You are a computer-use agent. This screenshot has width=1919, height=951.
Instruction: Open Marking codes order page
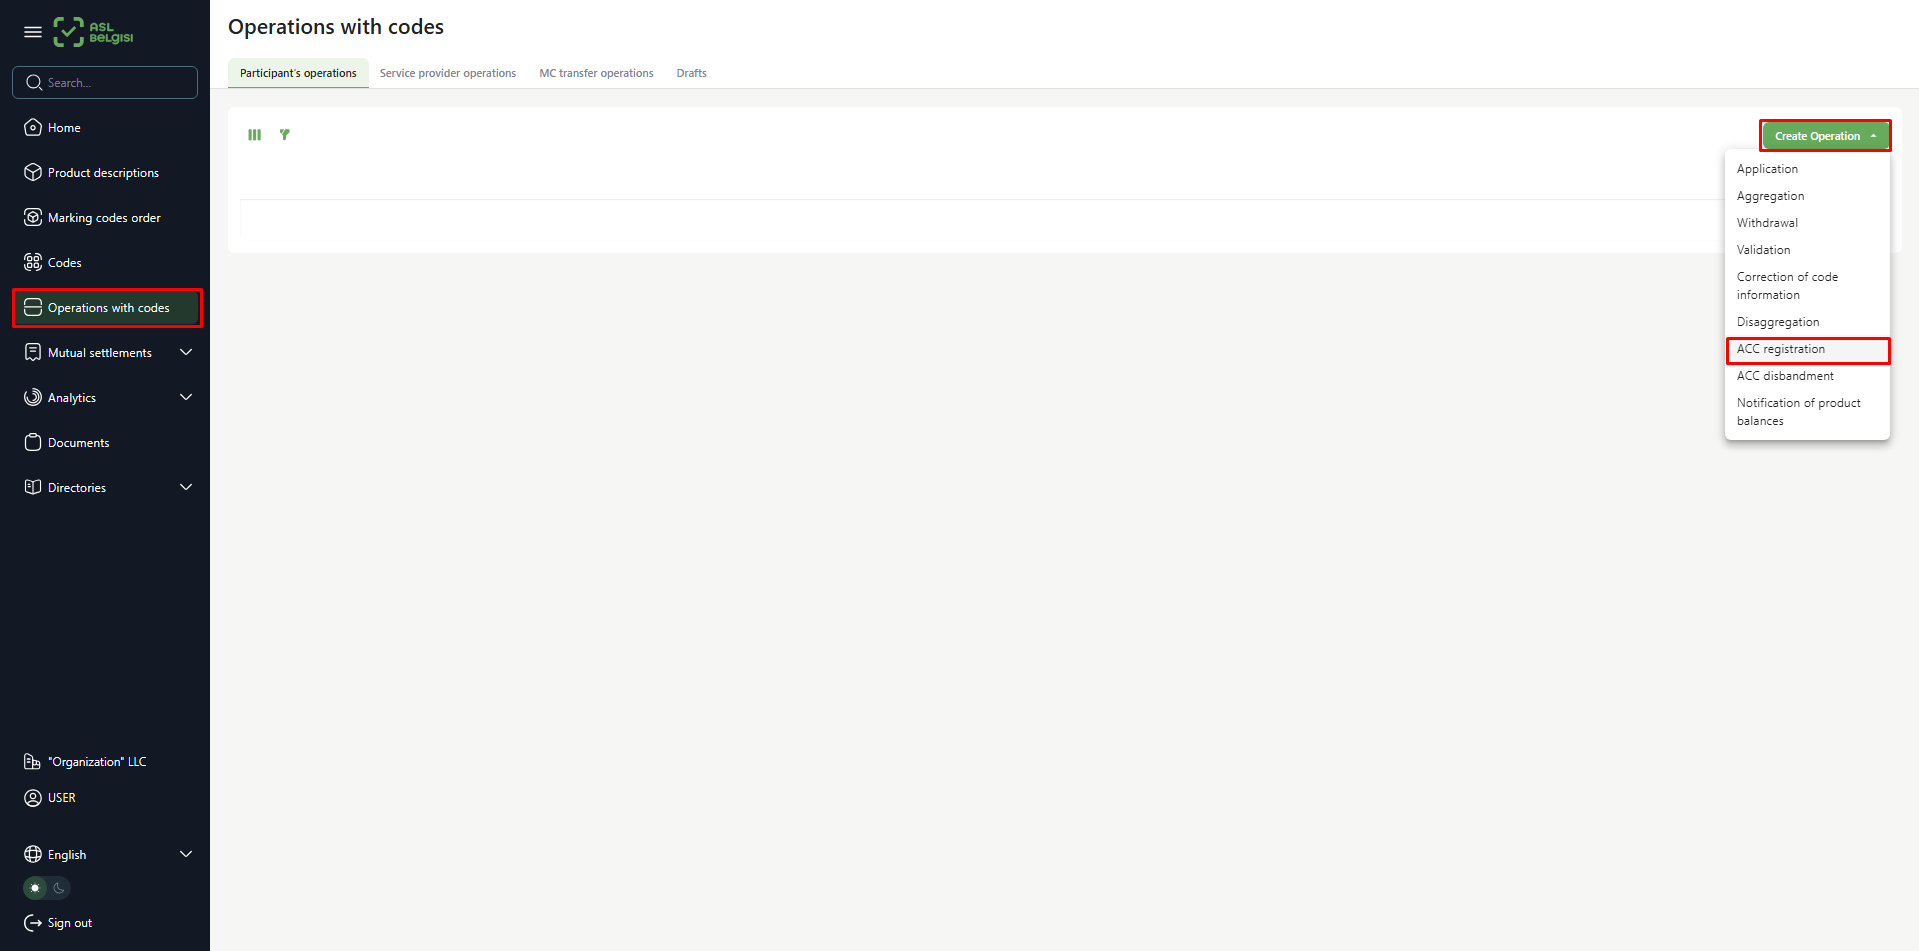(104, 218)
